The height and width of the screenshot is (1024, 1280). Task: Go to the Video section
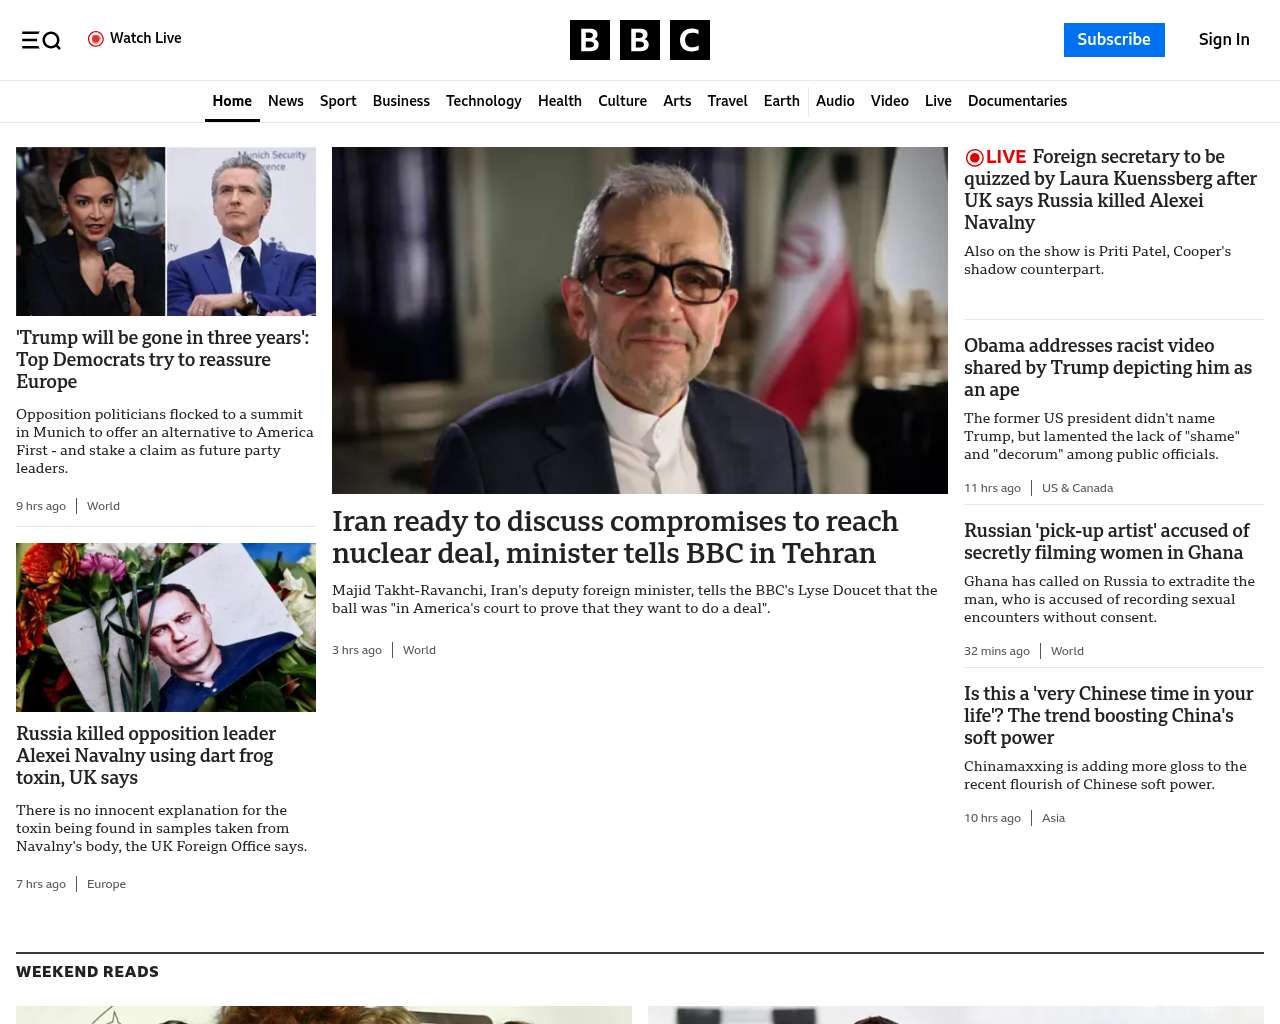pyautogui.click(x=889, y=101)
